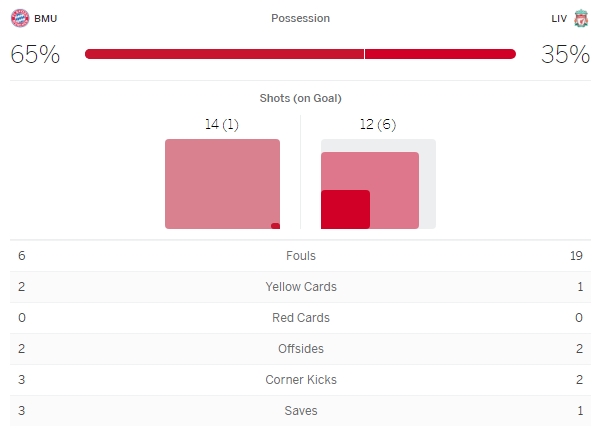Screen dimensions: 603x428
Task: Select the Corner Kicks statistics row
Action: tap(300, 380)
